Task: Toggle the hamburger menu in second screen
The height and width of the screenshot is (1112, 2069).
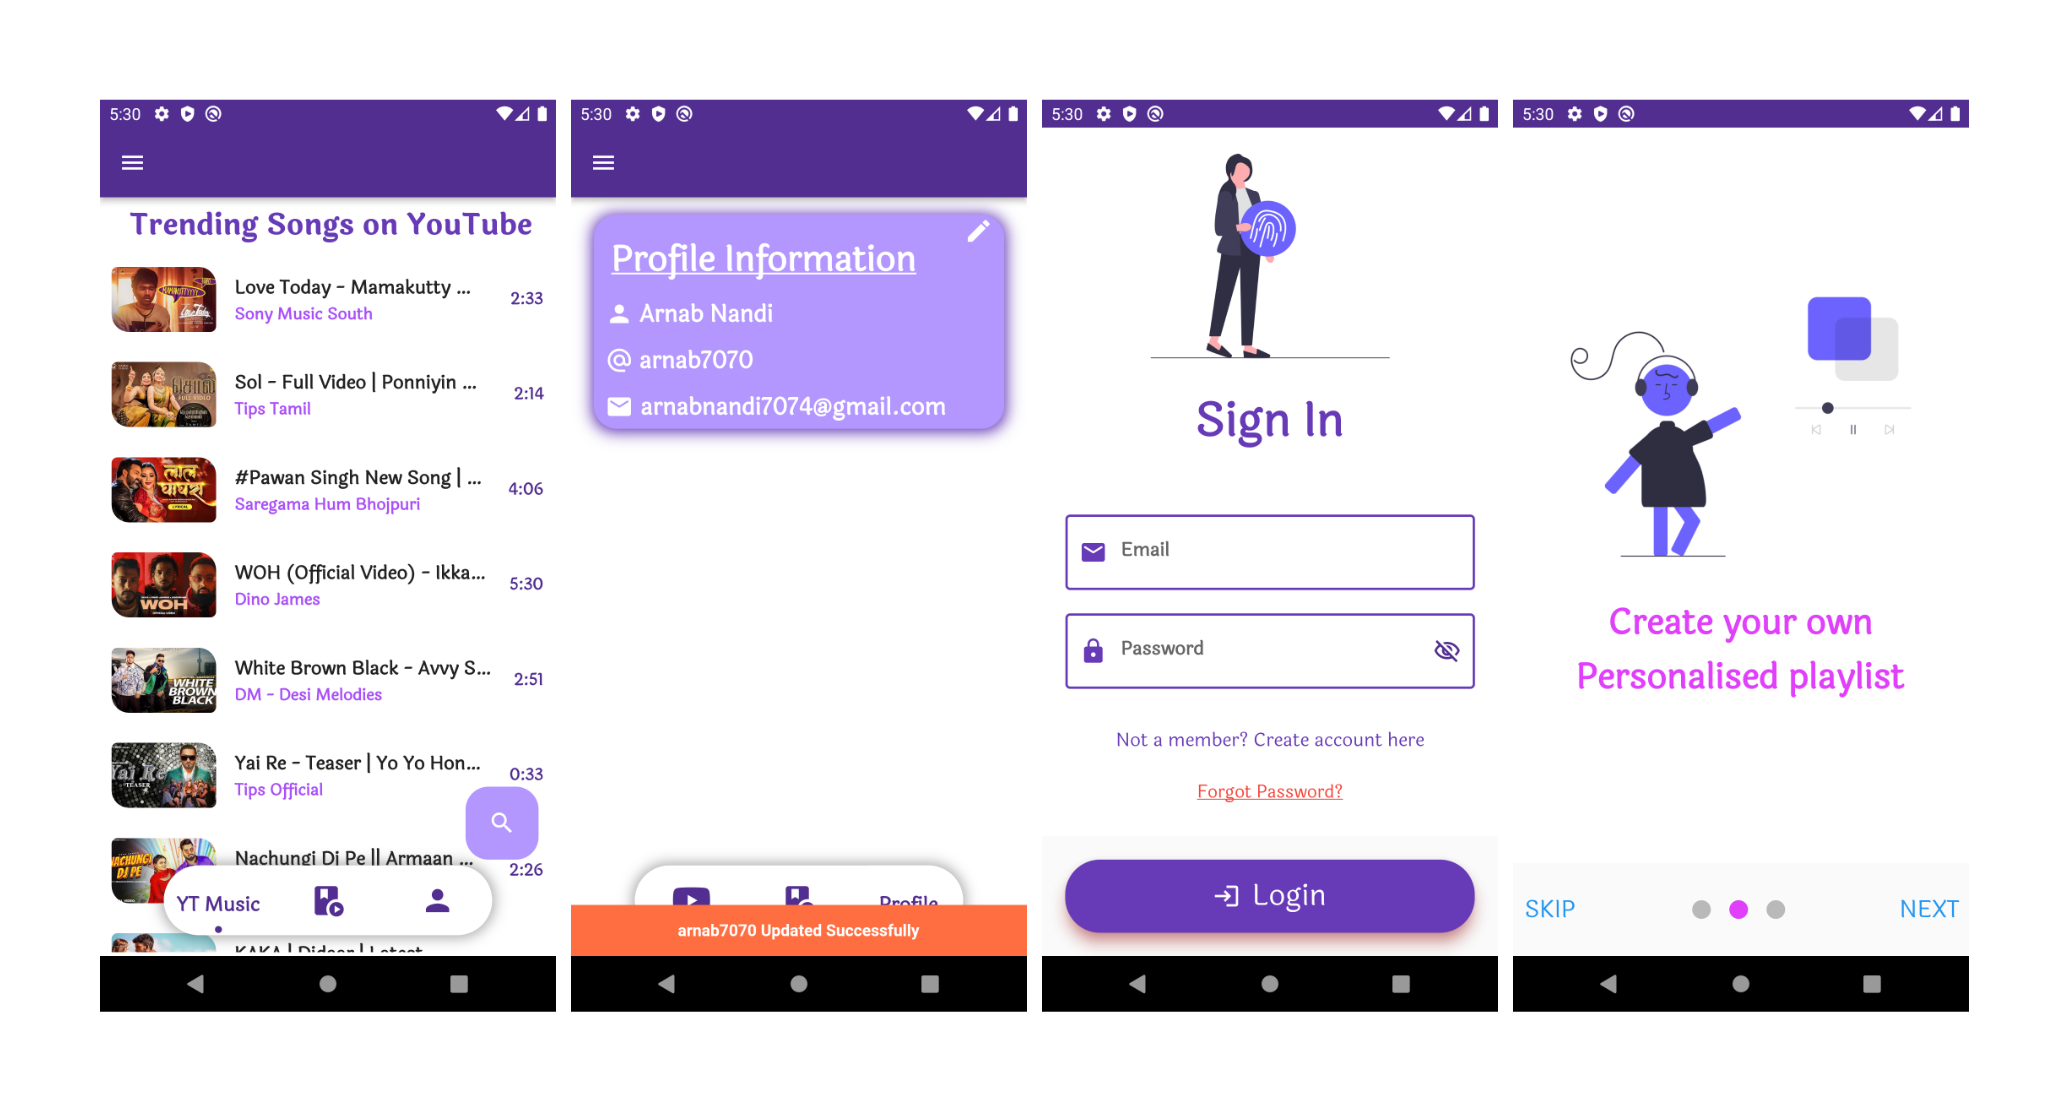Action: (604, 163)
